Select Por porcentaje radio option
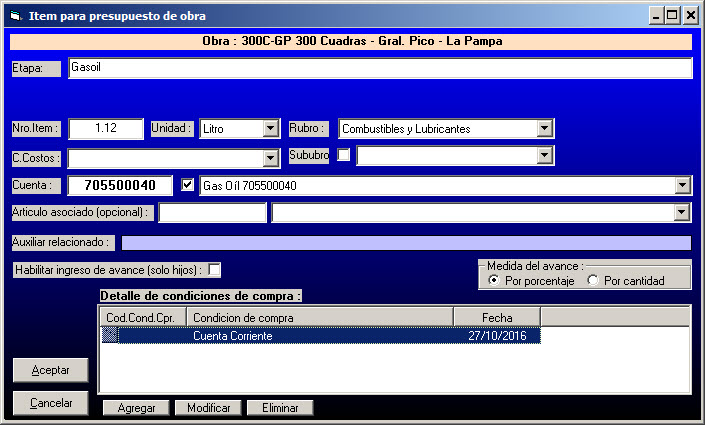Image resolution: width=705 pixels, height=425 pixels. [x=494, y=281]
